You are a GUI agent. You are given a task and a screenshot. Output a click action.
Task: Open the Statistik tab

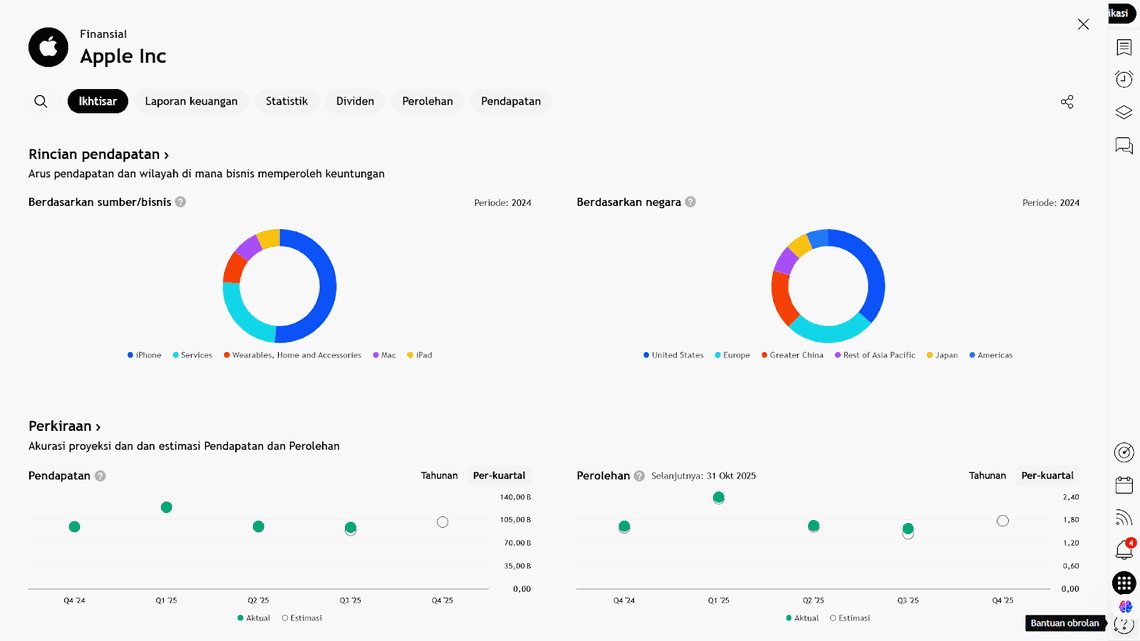286,101
